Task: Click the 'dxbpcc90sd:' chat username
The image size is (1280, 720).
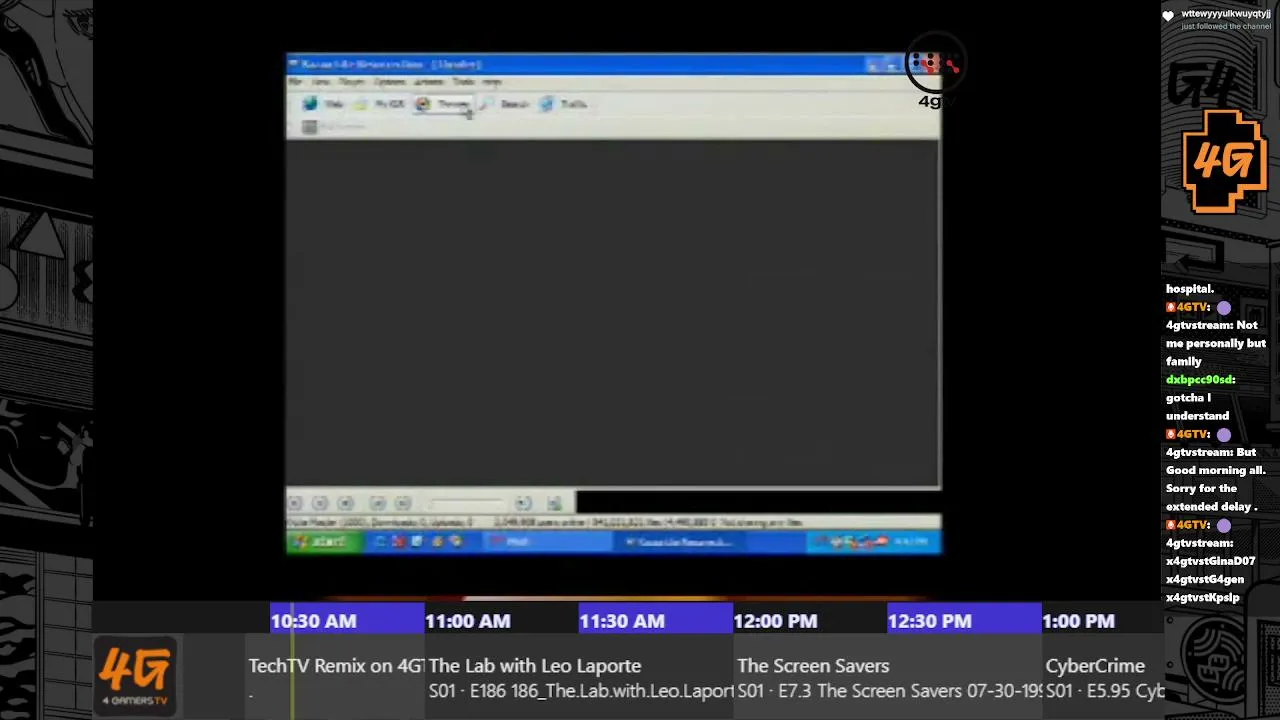Action: click(1201, 380)
